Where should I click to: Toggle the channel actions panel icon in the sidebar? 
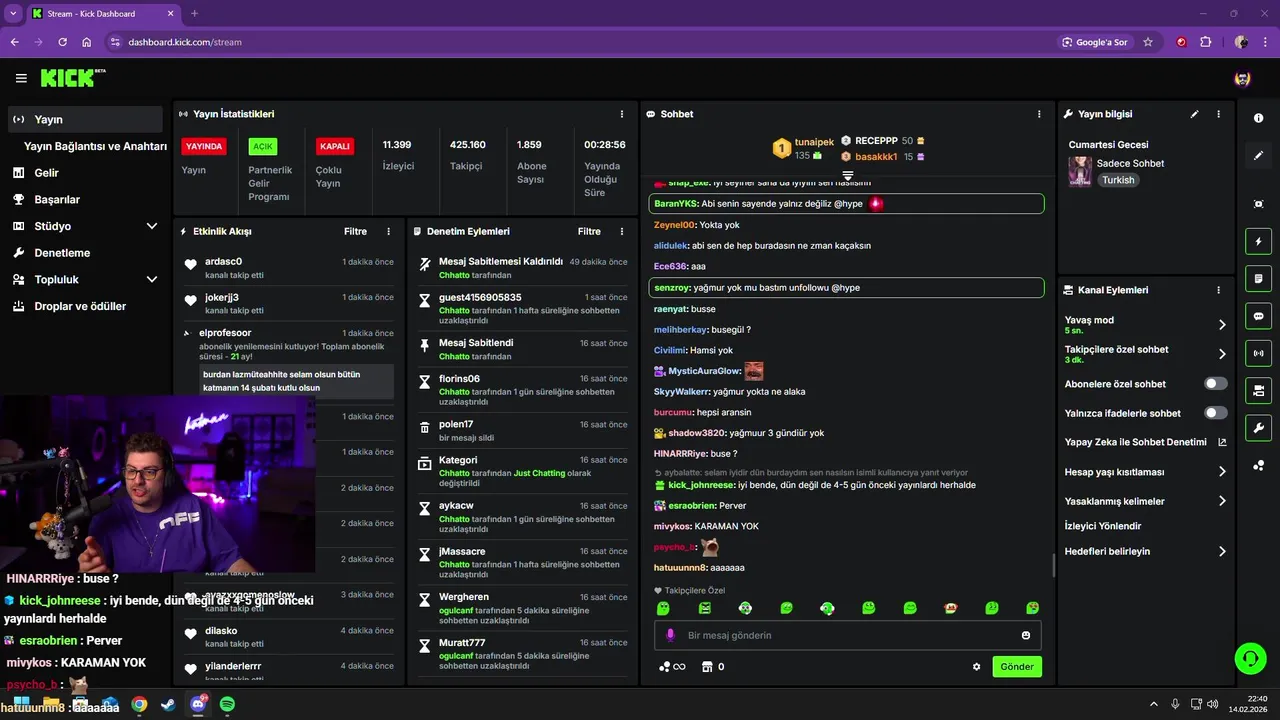[x=1258, y=390]
